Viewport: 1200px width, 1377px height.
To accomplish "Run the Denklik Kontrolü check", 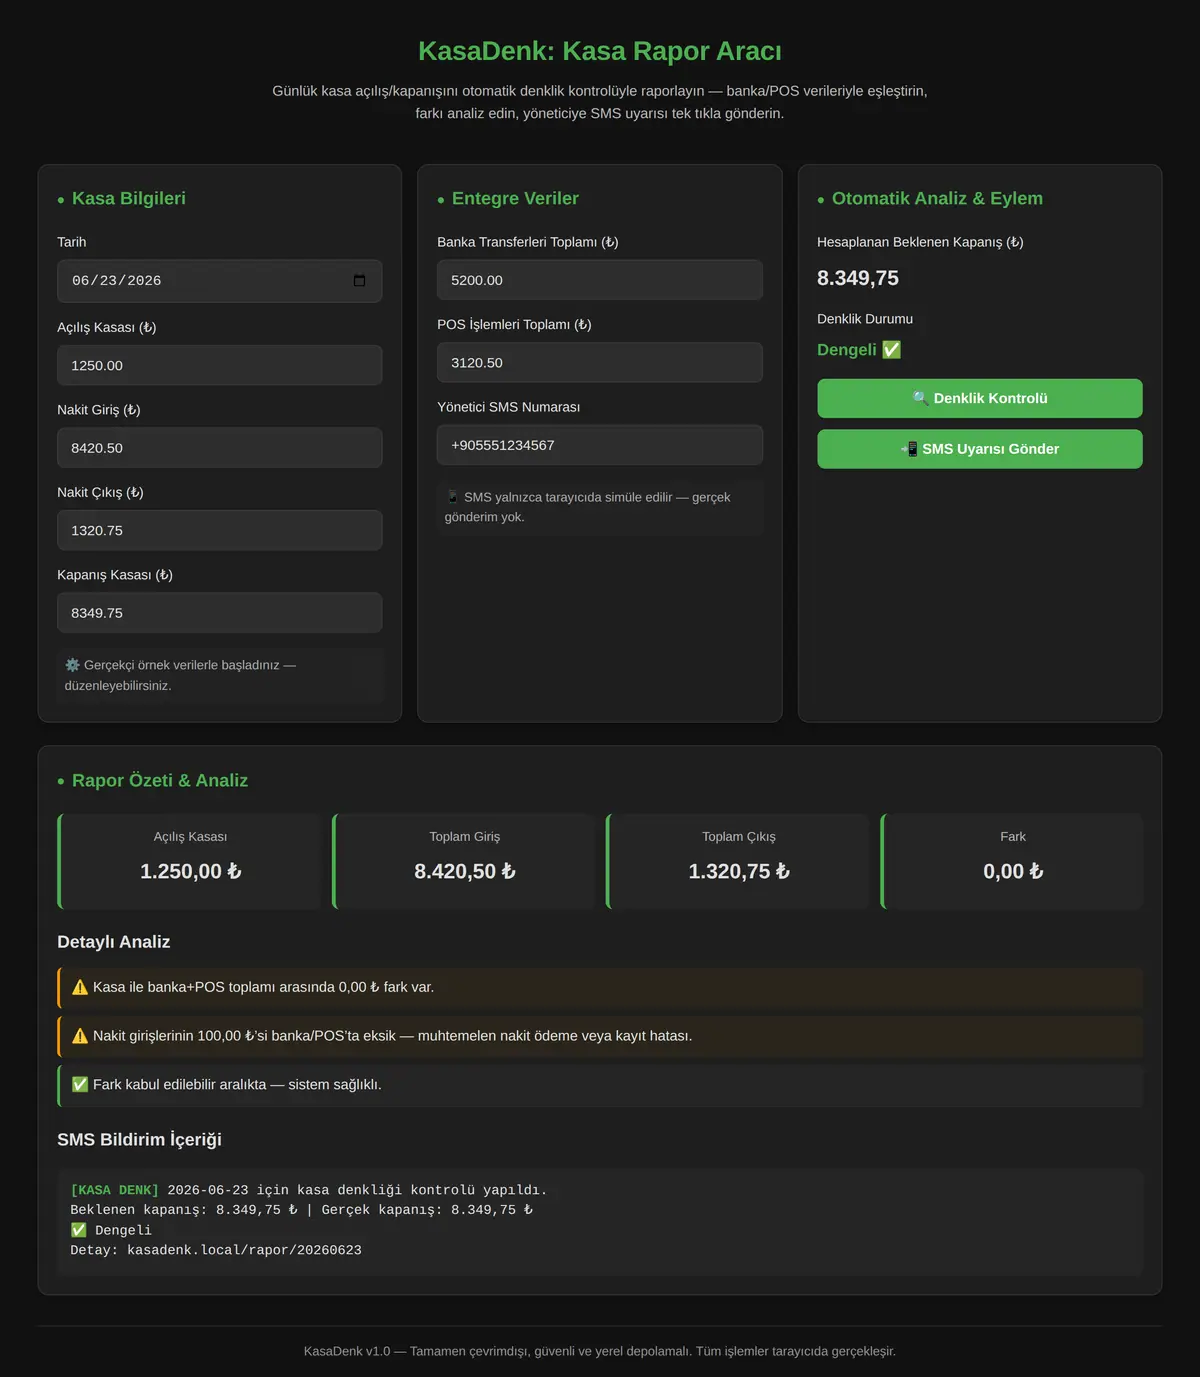I will click(980, 398).
